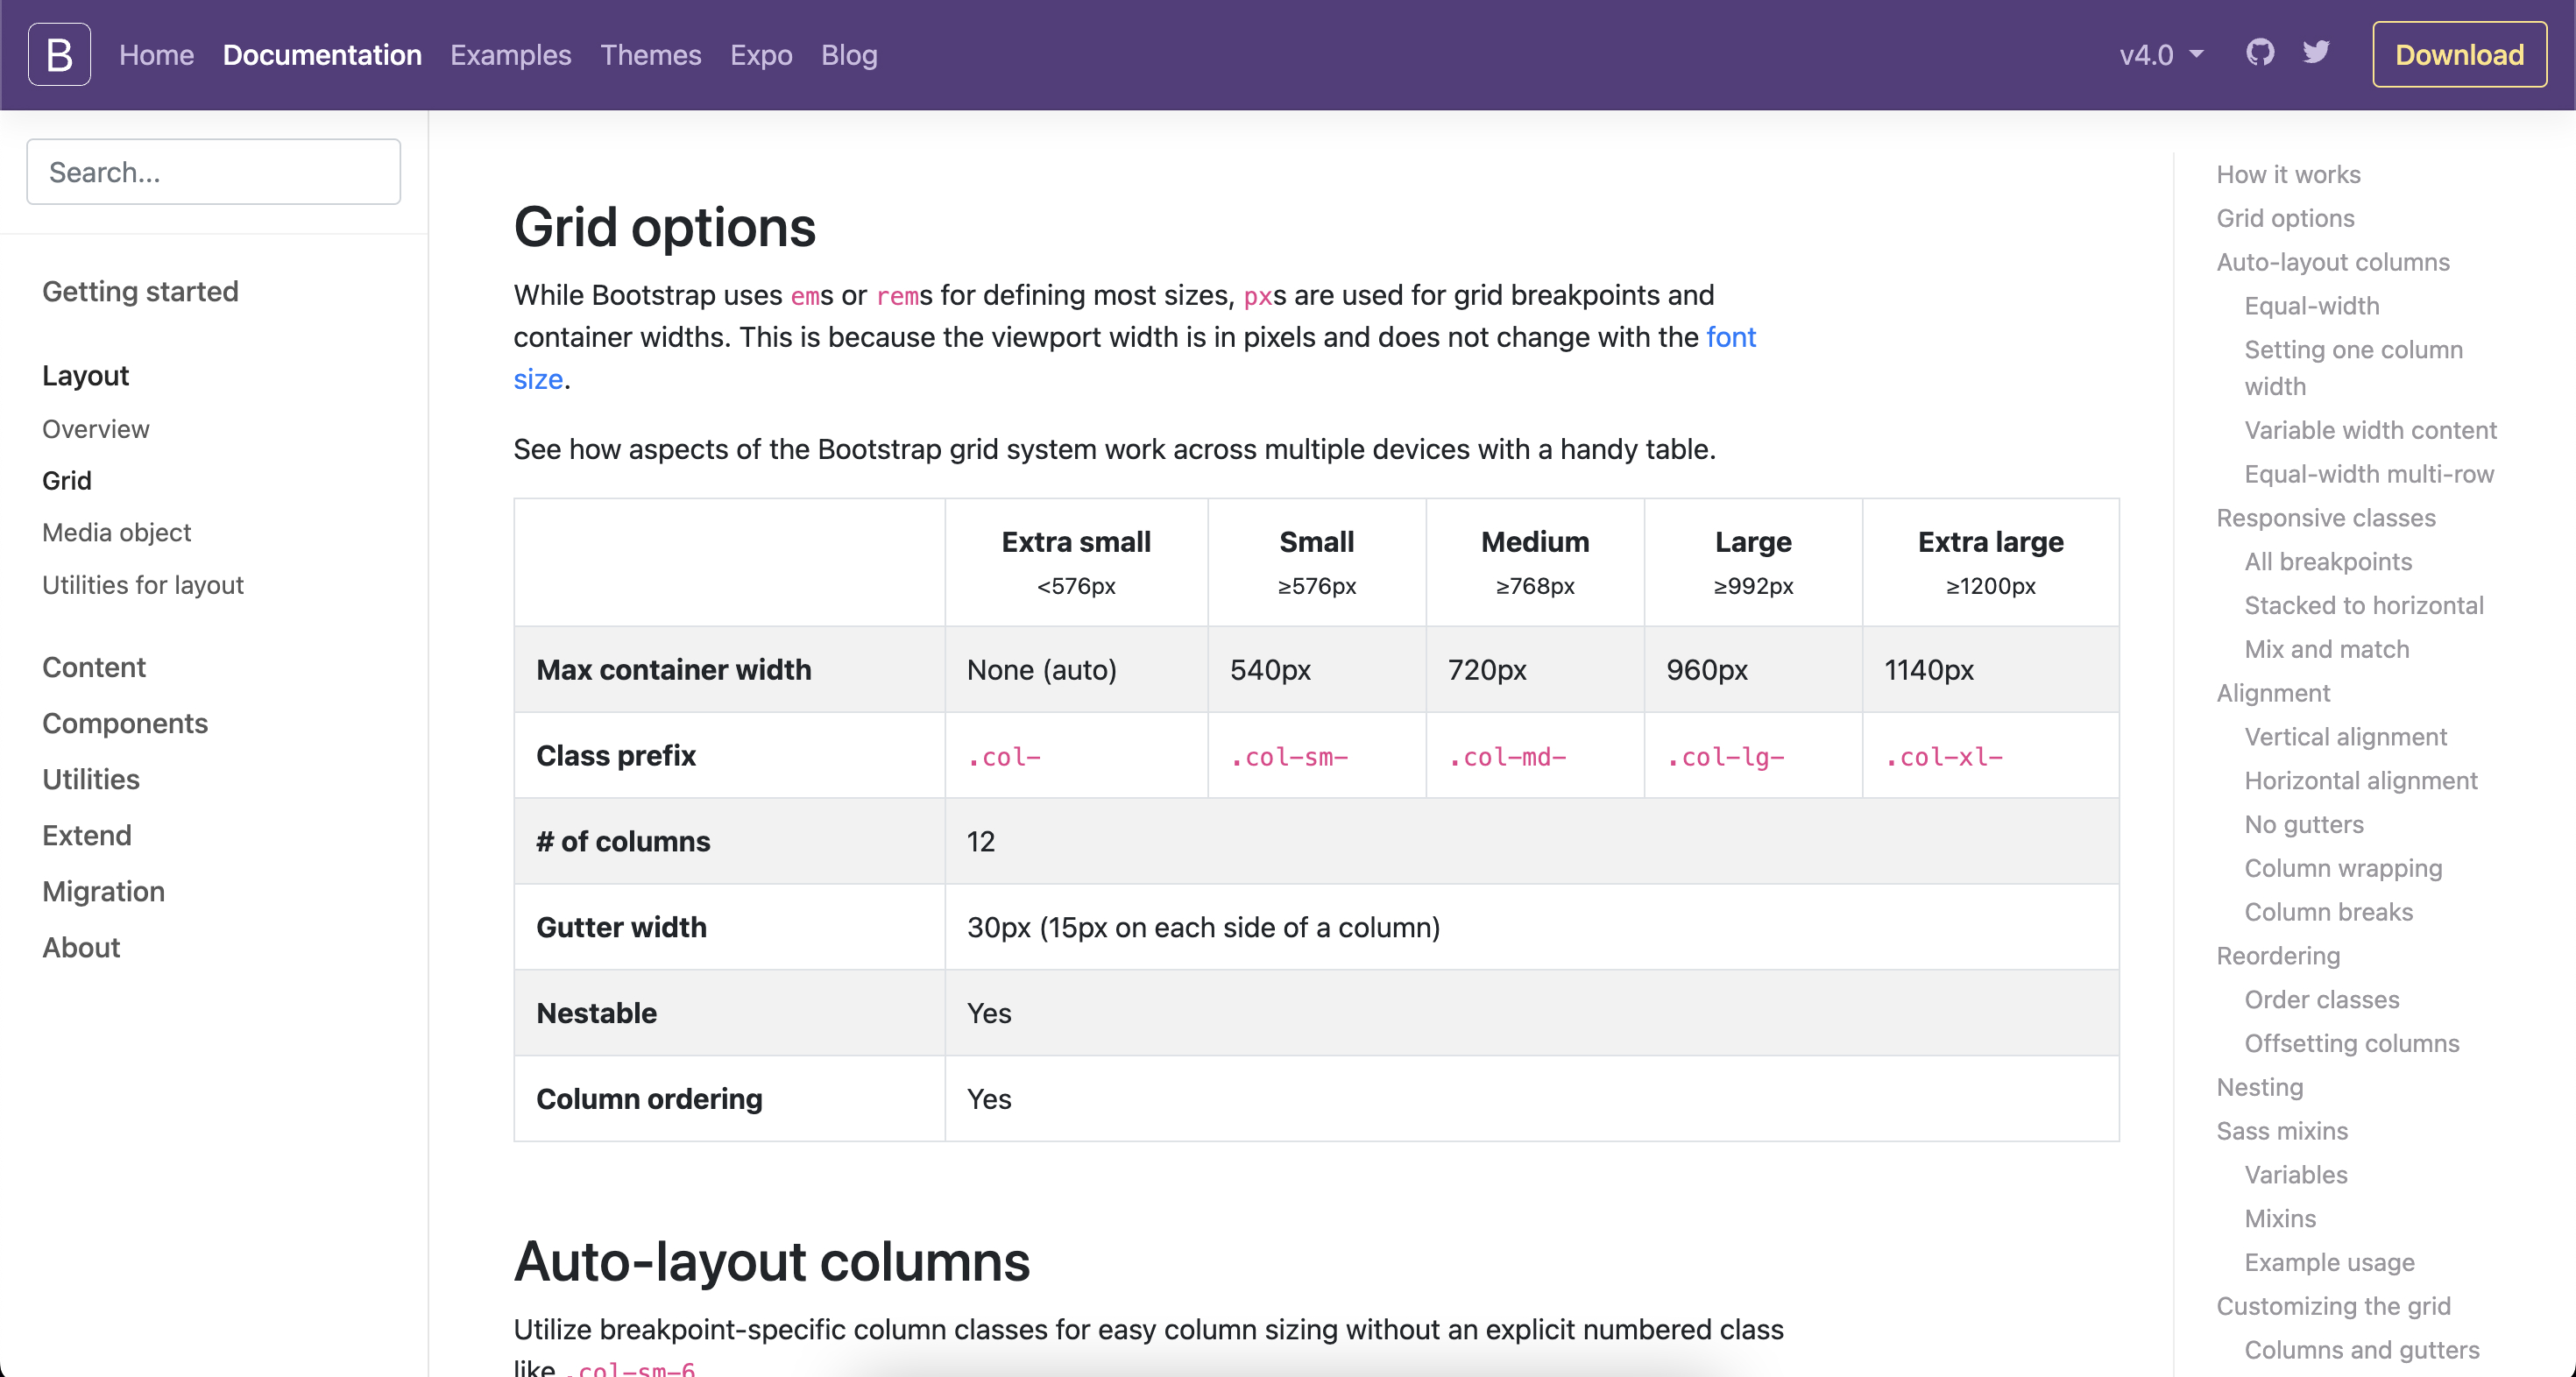Click the Extra large column header

(x=1990, y=563)
